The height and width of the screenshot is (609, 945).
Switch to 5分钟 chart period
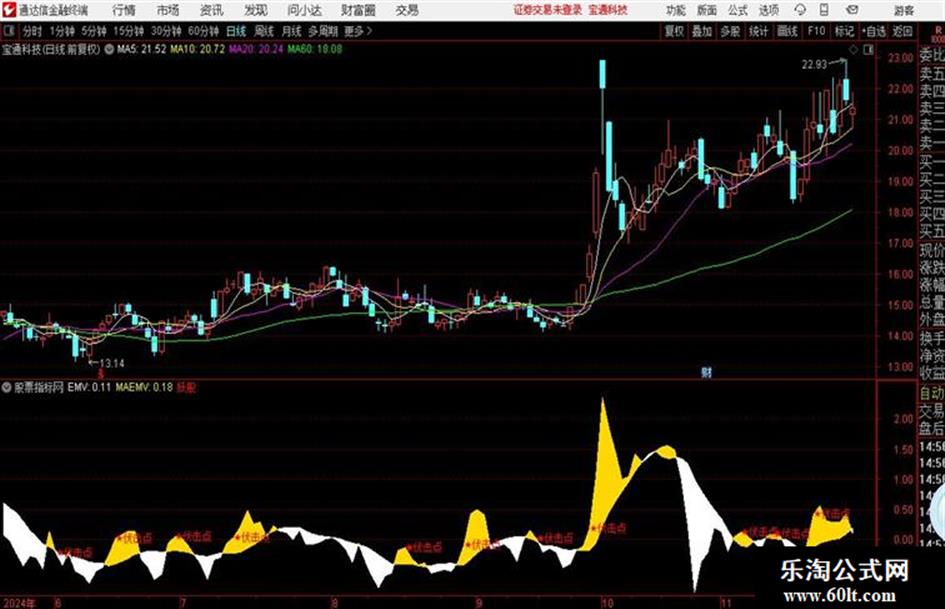(94, 31)
